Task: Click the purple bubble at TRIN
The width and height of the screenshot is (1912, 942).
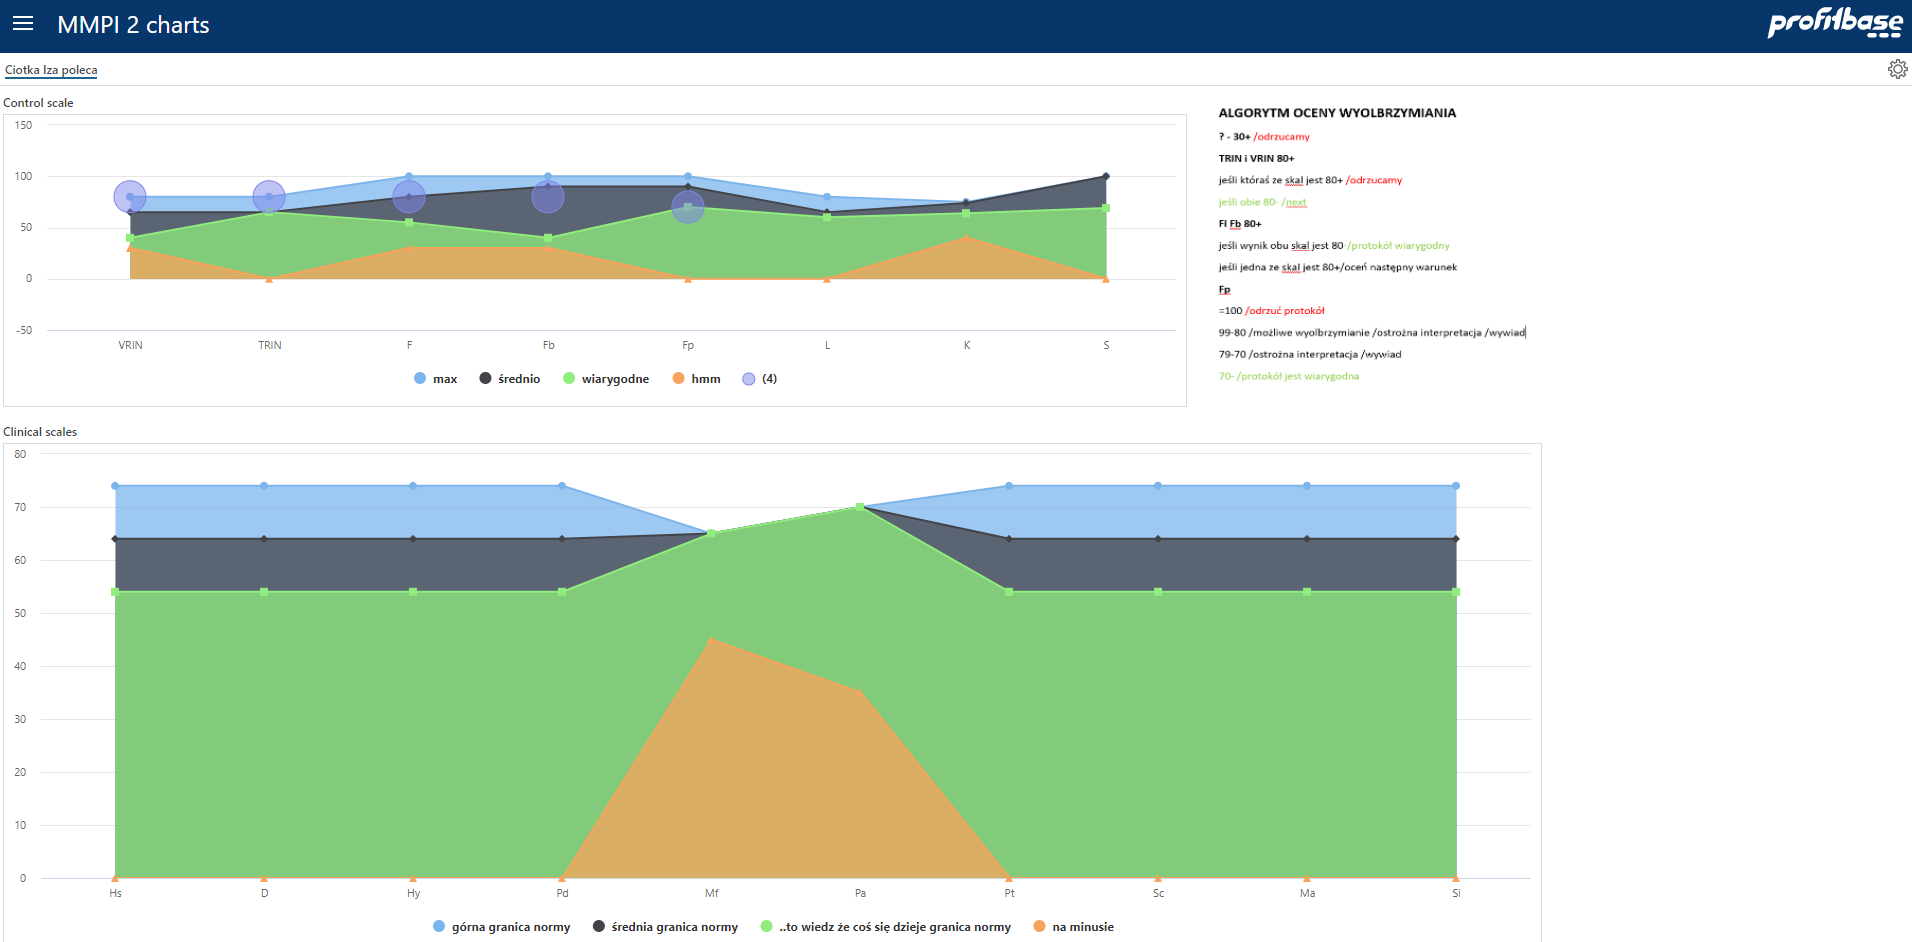Action: tap(269, 197)
